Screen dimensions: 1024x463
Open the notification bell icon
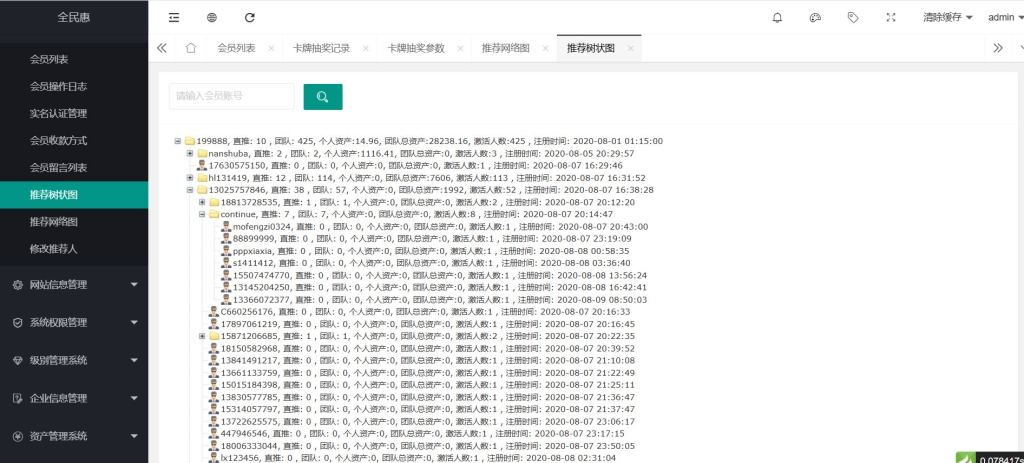[777, 17]
